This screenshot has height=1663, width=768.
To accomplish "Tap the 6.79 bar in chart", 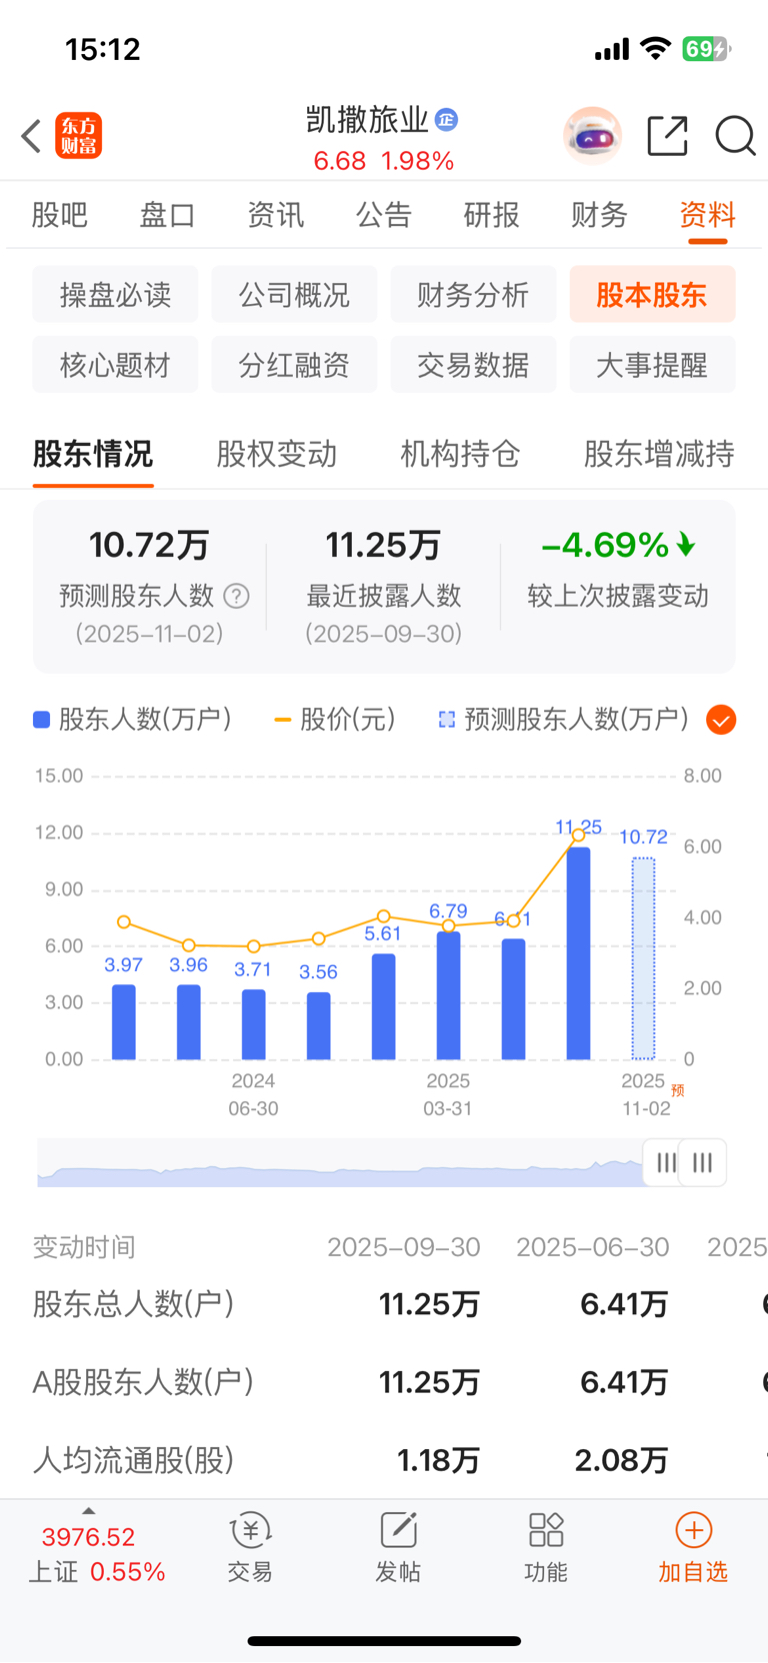I will pos(448,995).
